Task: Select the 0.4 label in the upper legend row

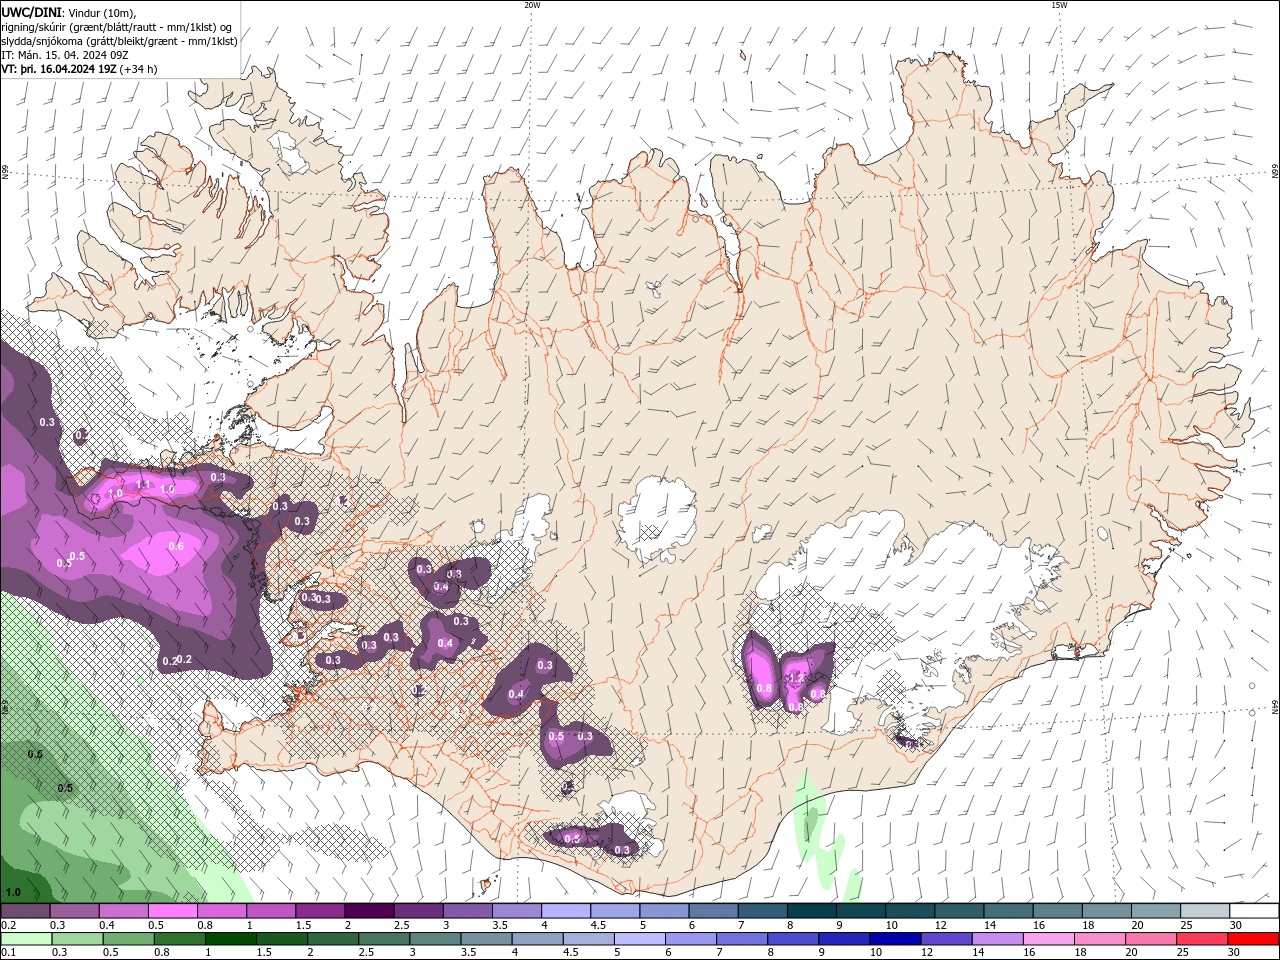Action: [106, 925]
